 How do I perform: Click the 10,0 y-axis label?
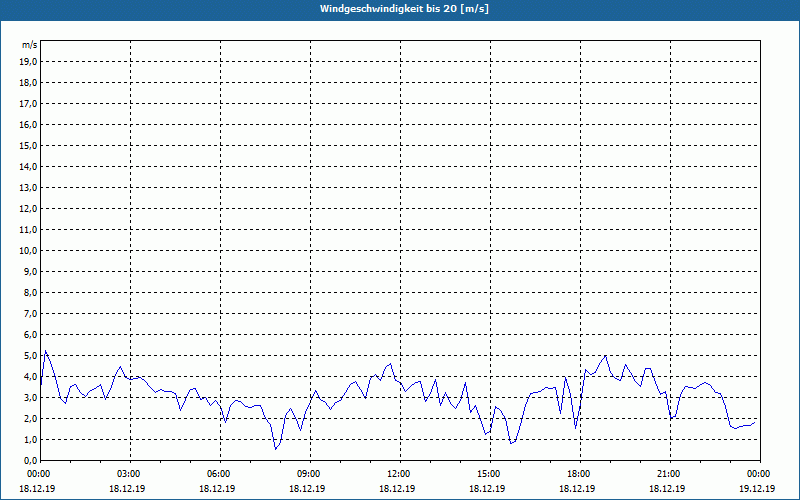click(28, 251)
